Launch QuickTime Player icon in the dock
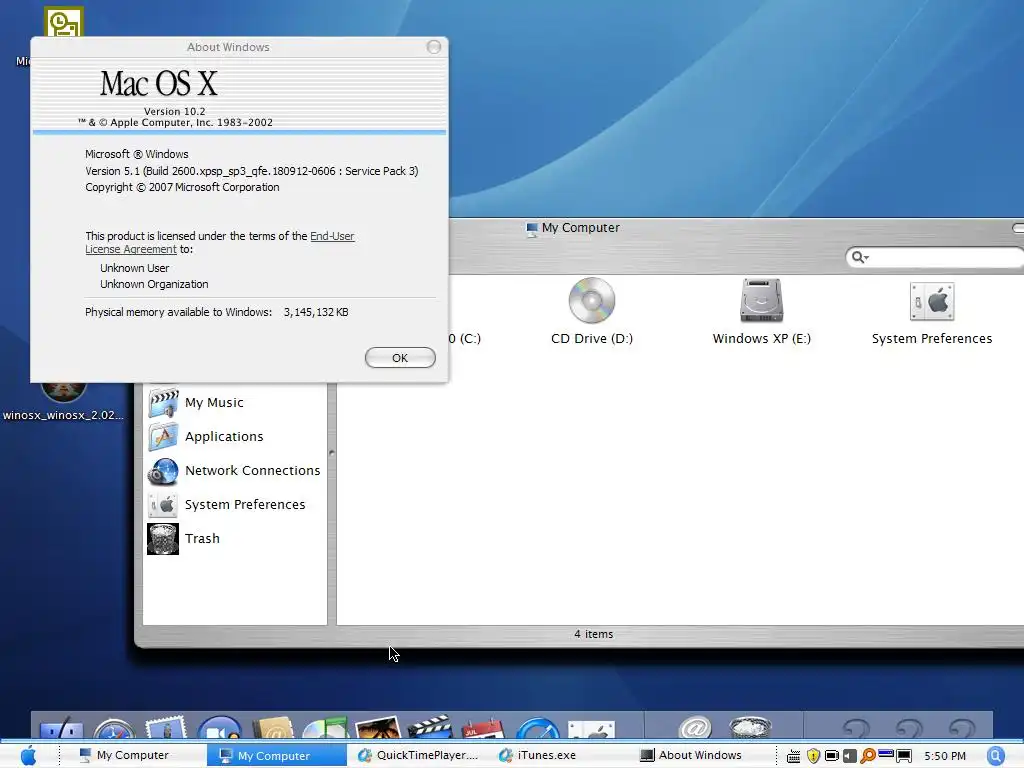Screen dimensions: 1024x768 pyautogui.click(x=537, y=728)
